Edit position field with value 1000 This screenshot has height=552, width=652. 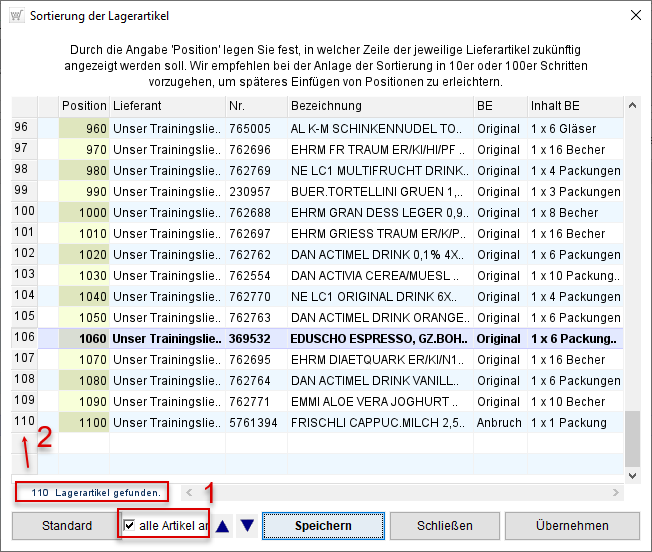[x=84, y=213]
